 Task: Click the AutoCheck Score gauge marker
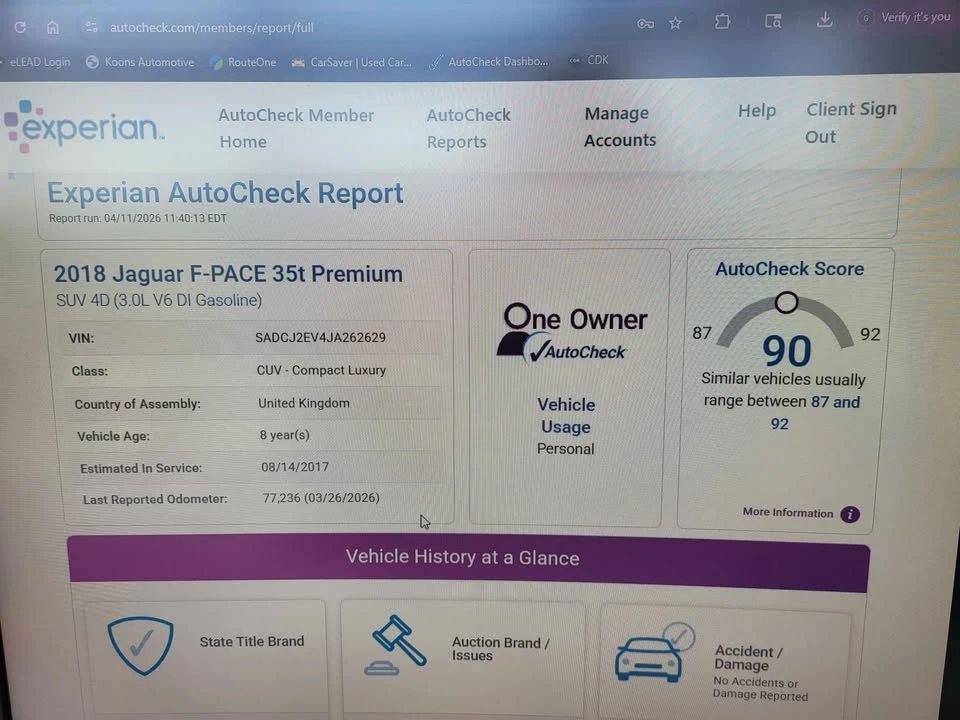point(786,302)
